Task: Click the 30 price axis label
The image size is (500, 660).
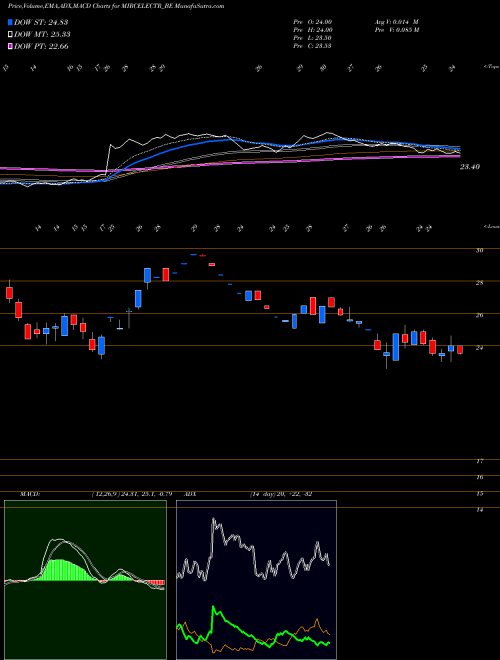Action: 479,250
